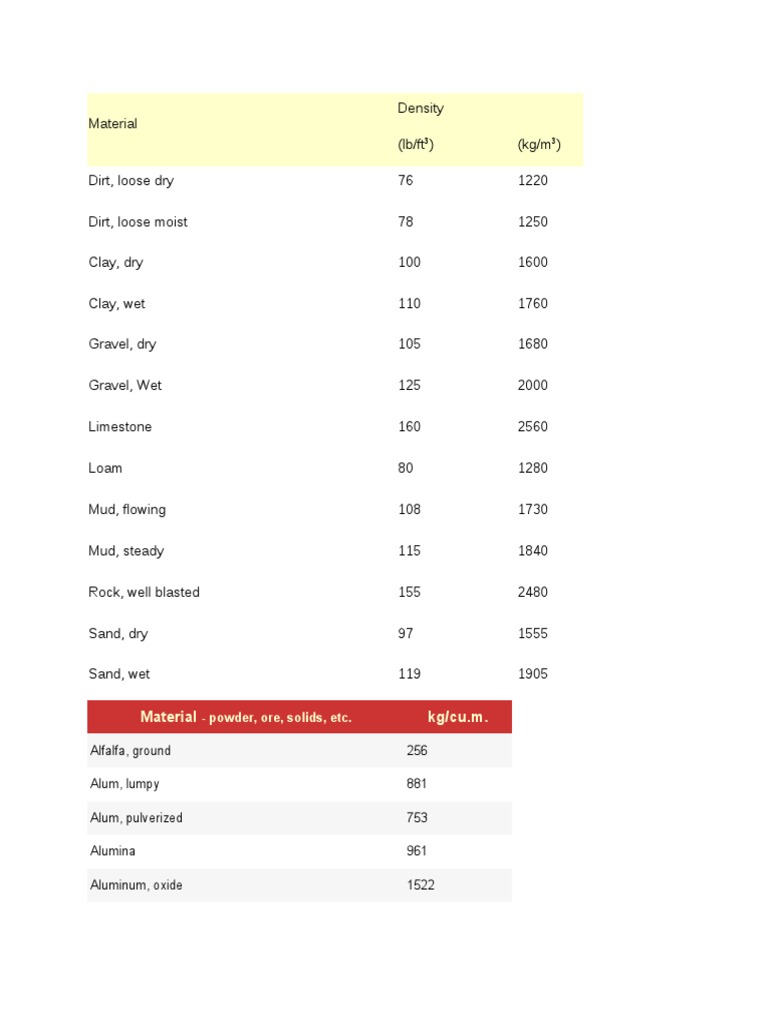768x1024 pixels.
Task: Select the 'Sand, wet' row label
Action: point(119,674)
